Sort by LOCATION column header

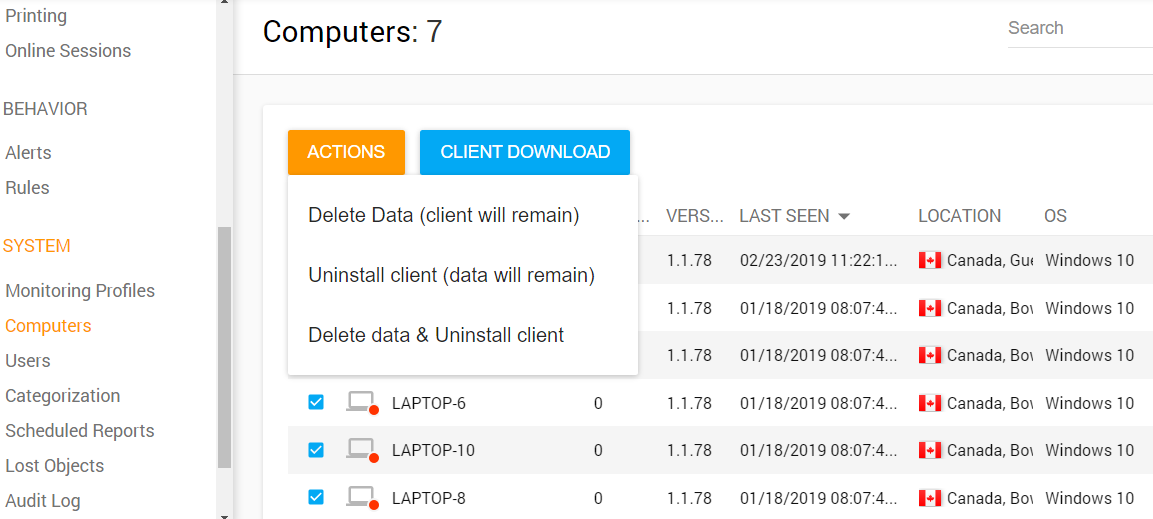959,216
